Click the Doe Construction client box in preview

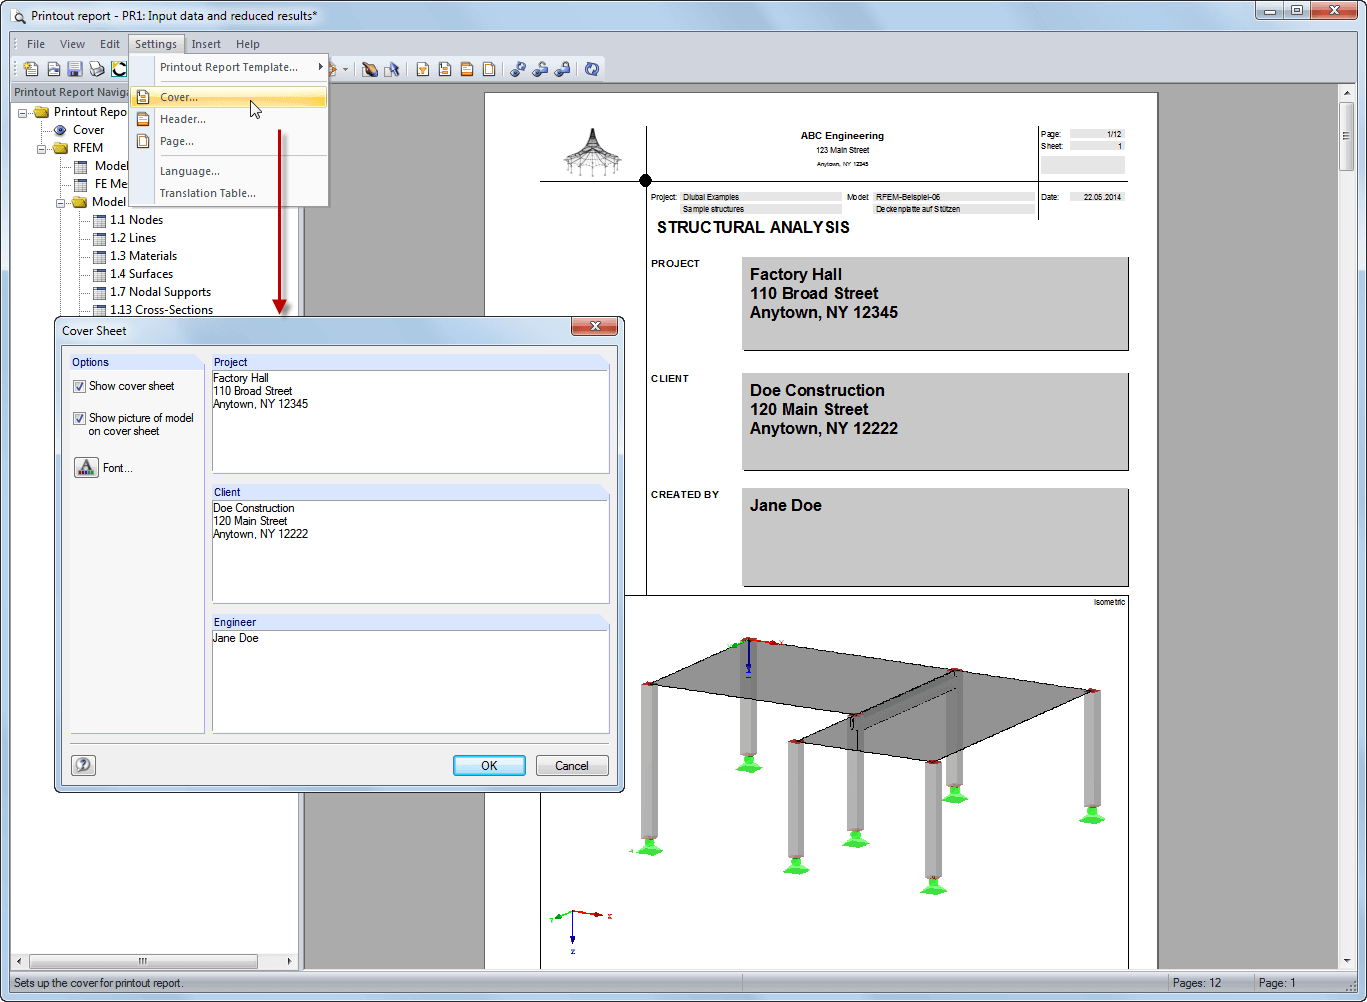point(935,421)
